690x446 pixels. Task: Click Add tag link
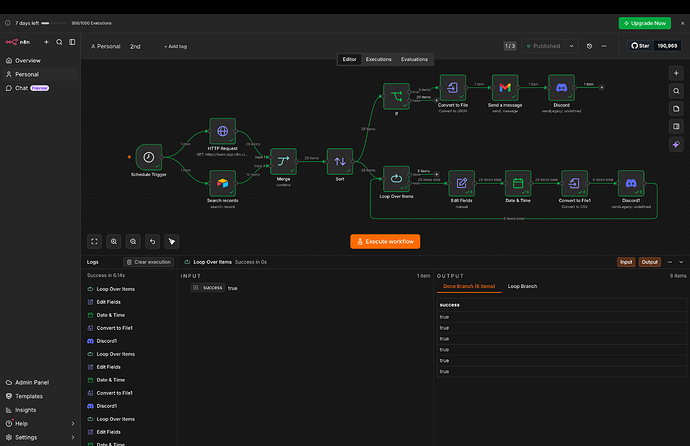coord(176,47)
